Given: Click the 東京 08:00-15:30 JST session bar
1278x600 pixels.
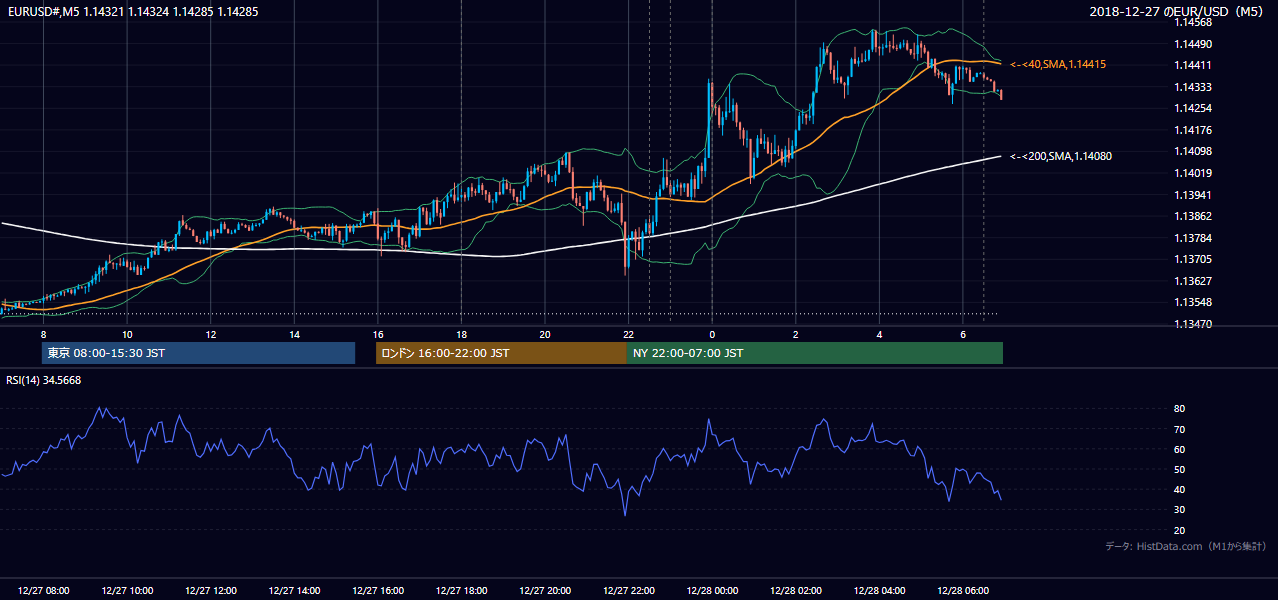Looking at the screenshot, I should (198, 353).
